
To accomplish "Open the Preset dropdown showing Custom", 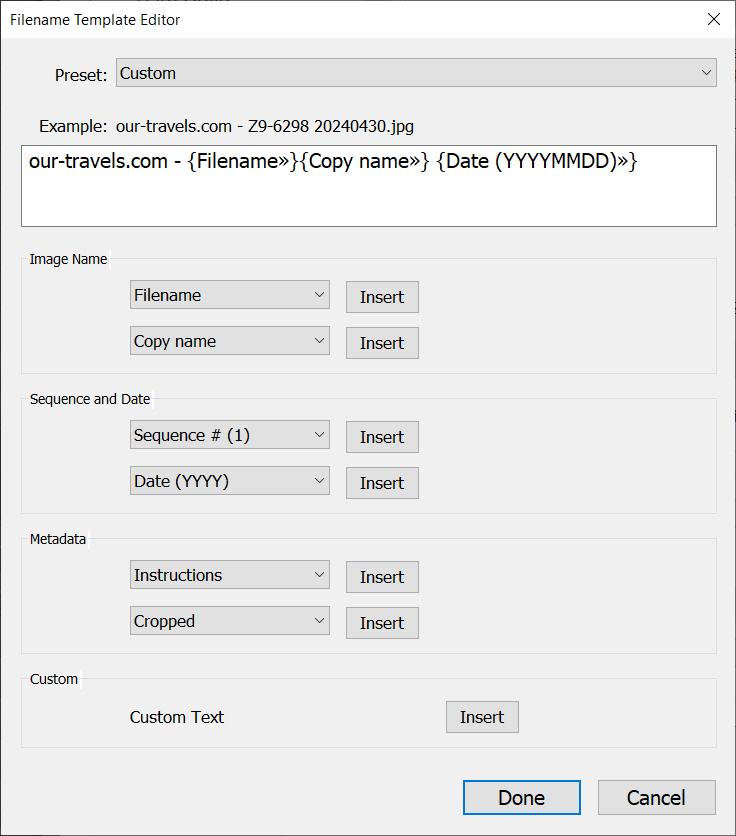I will (416, 73).
